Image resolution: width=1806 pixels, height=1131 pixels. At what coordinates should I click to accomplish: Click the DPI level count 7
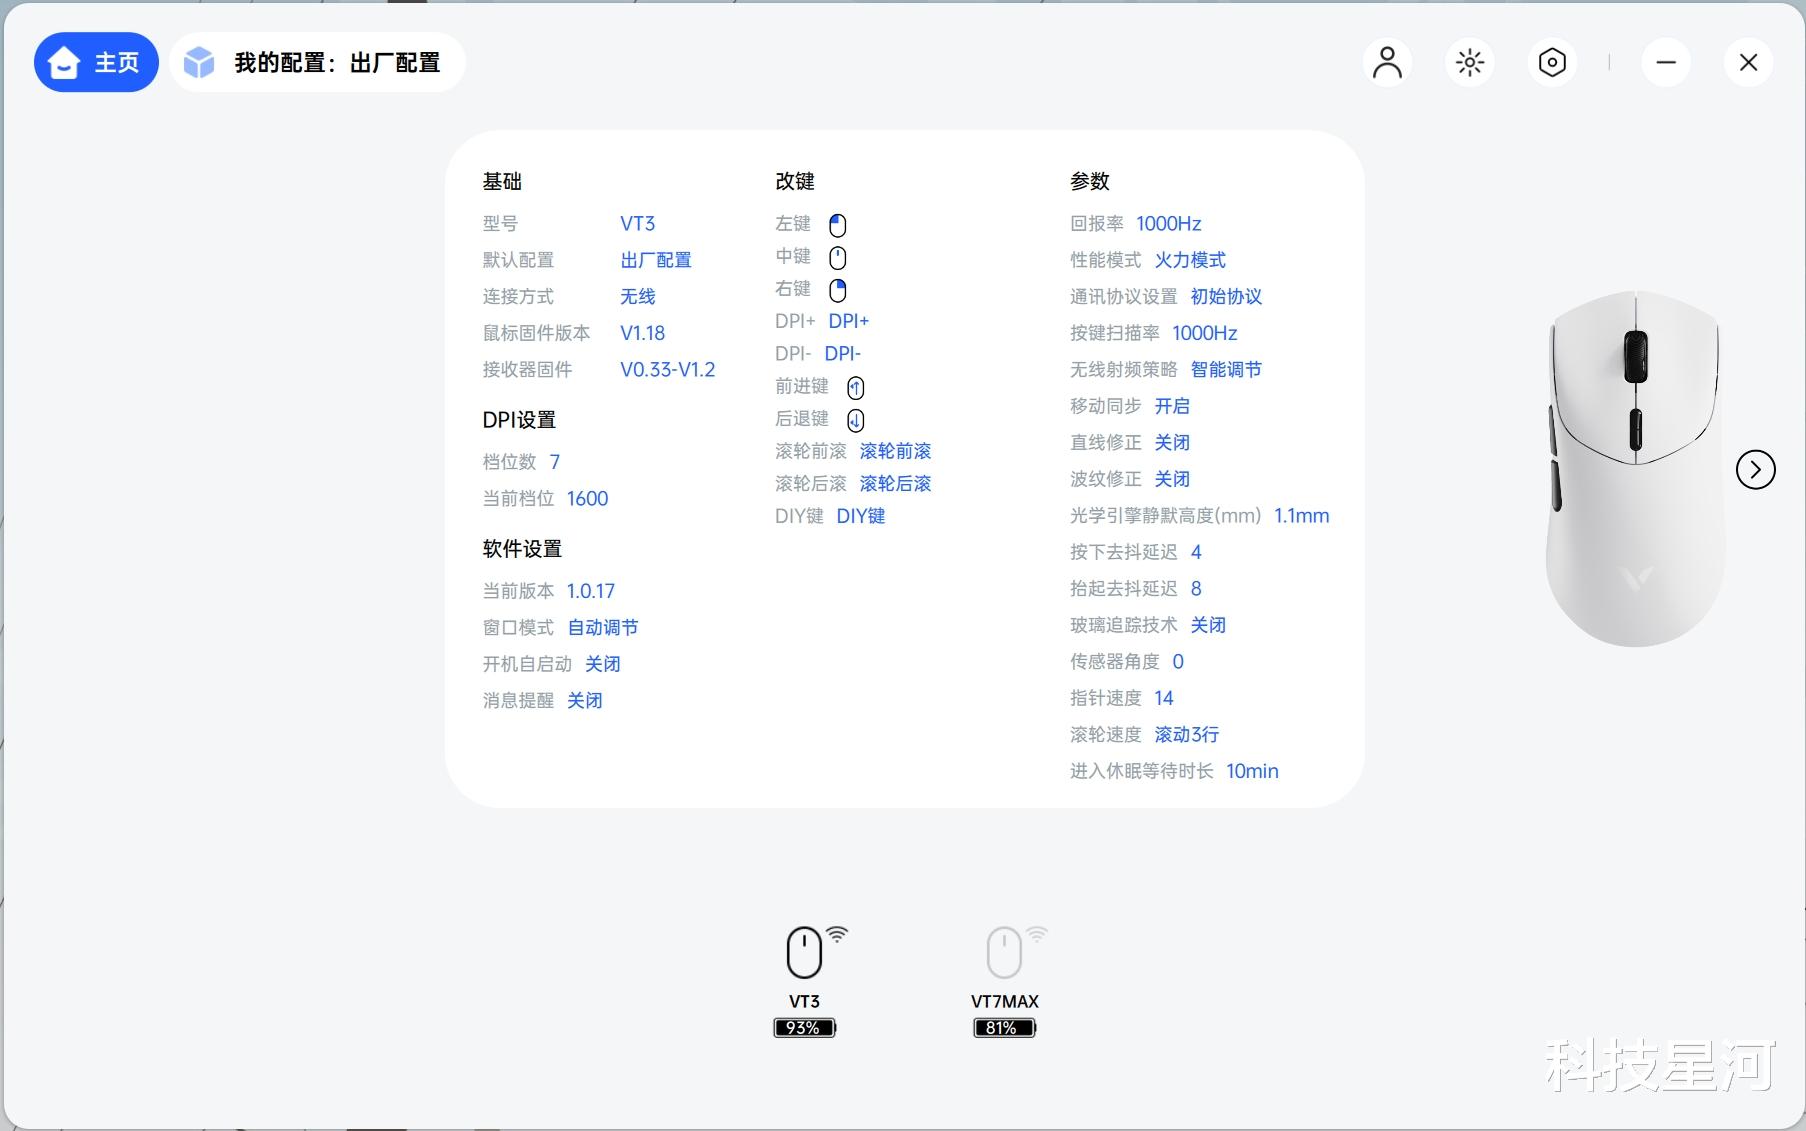click(555, 462)
